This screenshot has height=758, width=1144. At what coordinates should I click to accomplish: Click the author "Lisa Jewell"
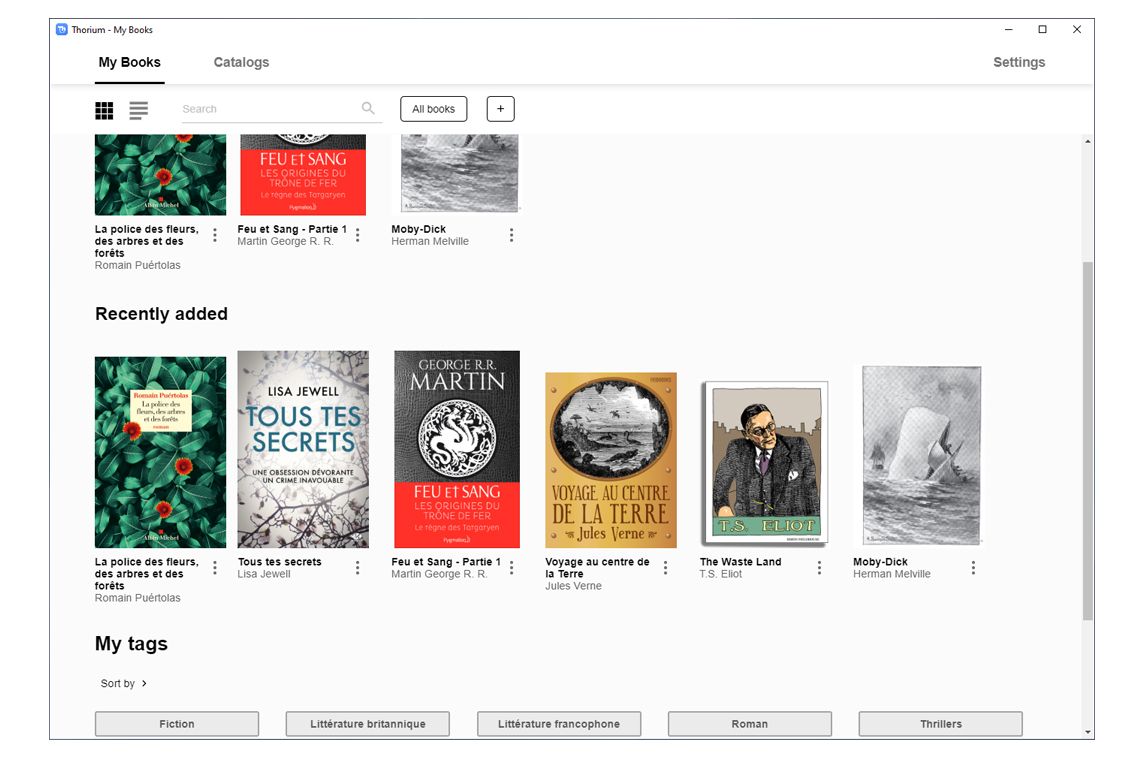coord(264,574)
